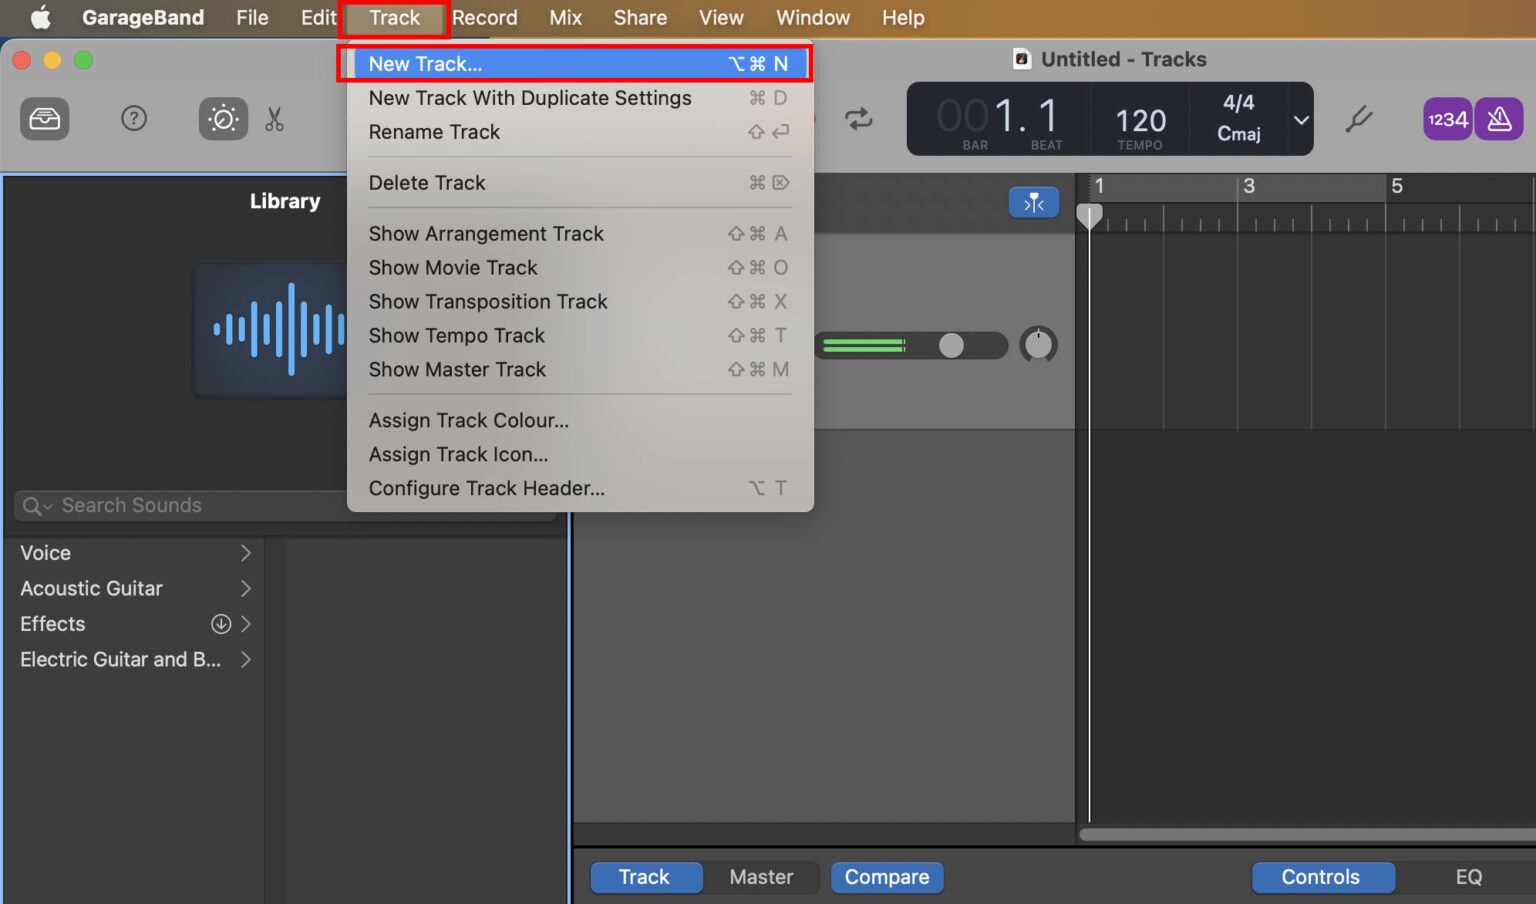Select Delete Track menu item
The image size is (1536, 904).
(580, 183)
